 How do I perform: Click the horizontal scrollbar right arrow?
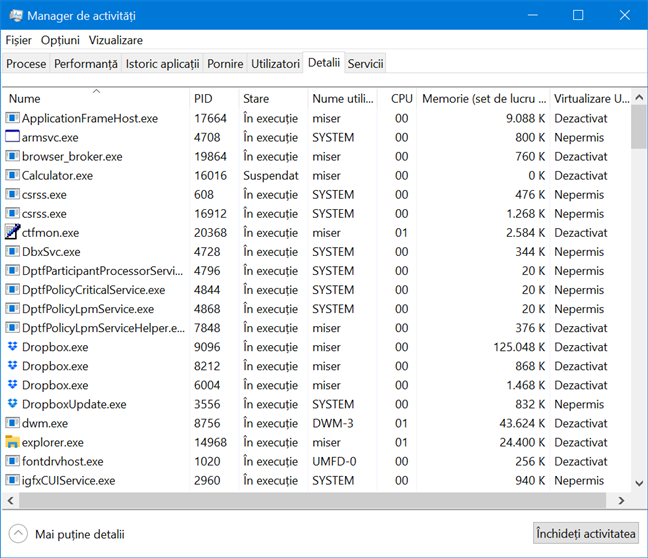[621, 501]
